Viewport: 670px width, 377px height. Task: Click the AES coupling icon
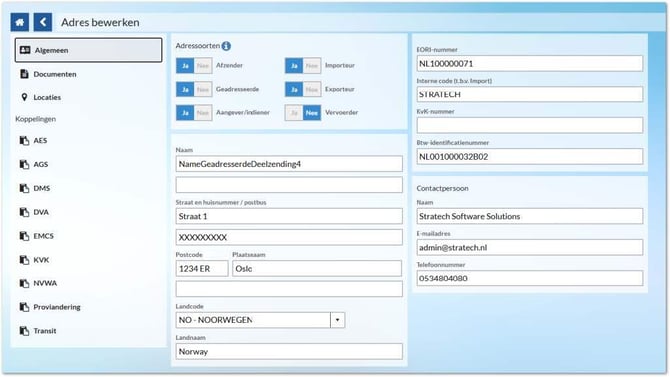coord(24,141)
